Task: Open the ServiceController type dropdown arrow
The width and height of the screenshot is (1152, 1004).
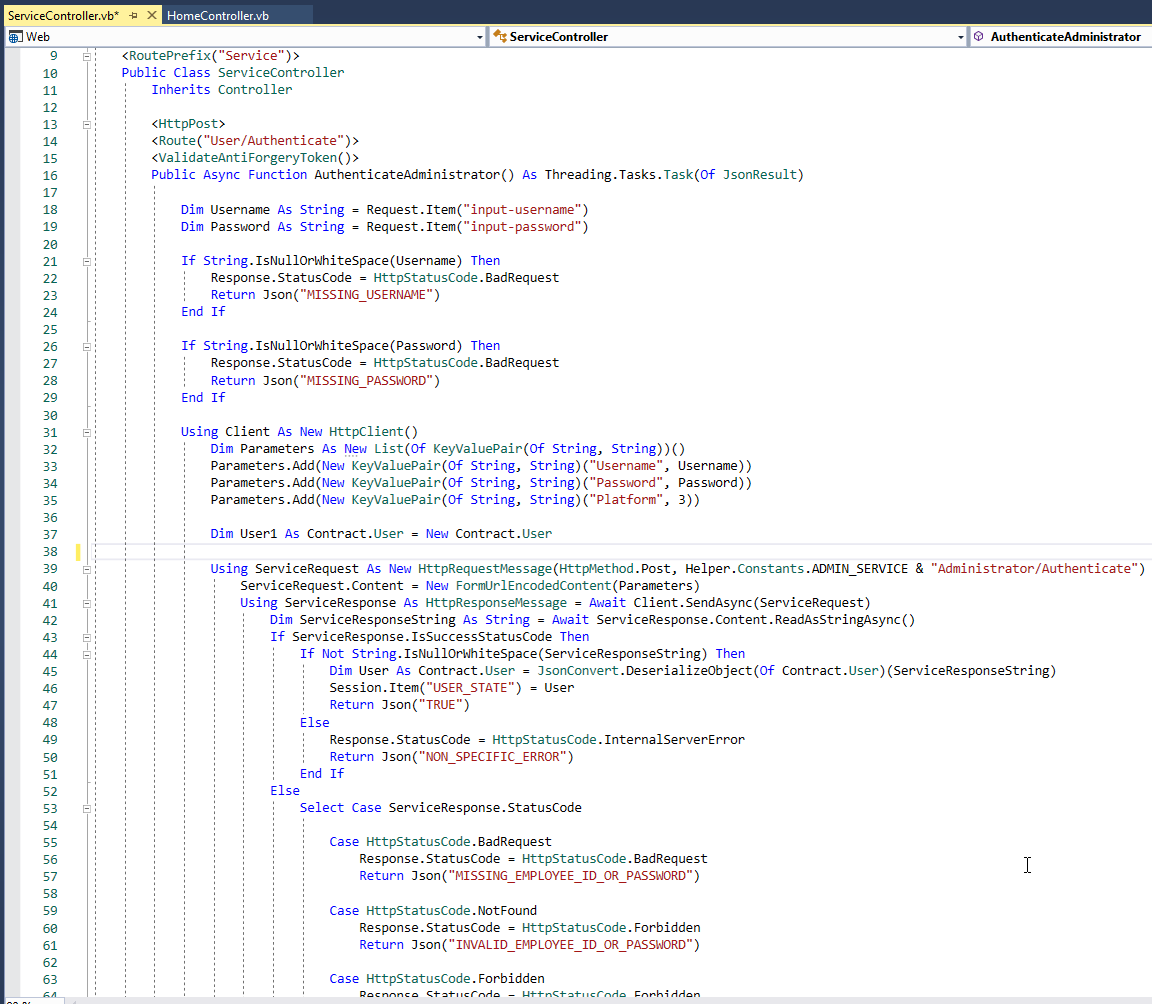Action: [960, 37]
